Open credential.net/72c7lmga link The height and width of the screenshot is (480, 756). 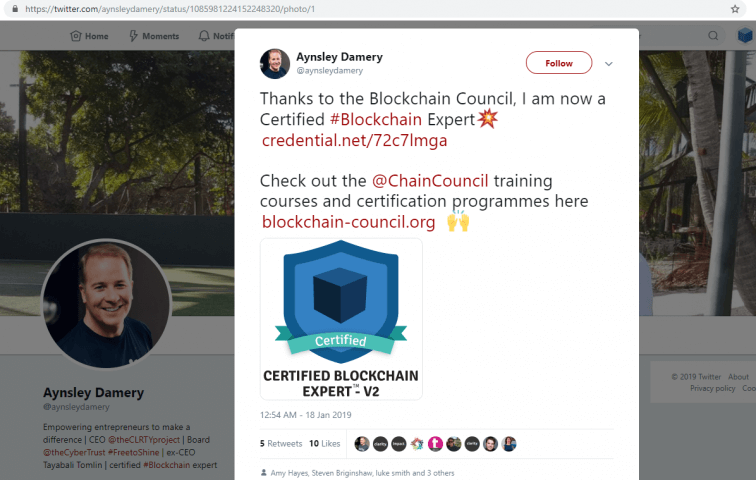pyautogui.click(x=354, y=140)
